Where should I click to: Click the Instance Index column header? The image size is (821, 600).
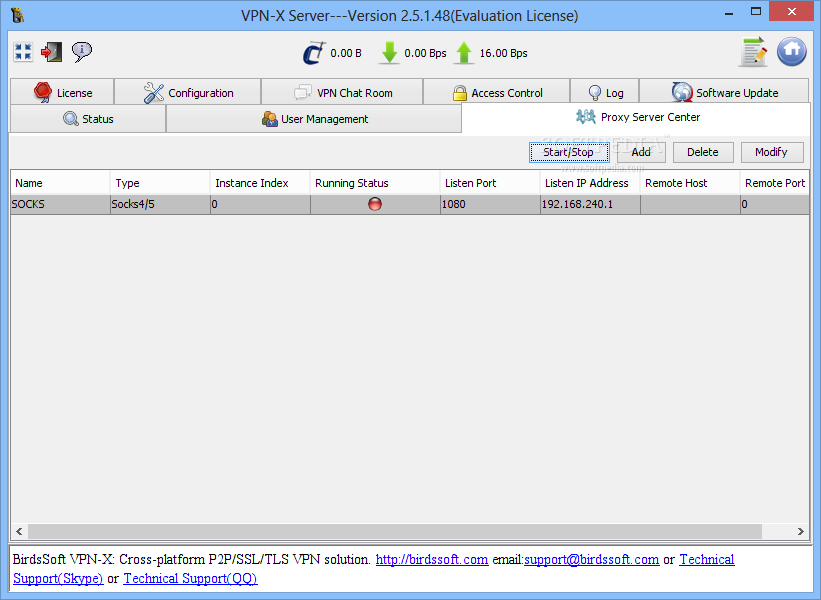pyautogui.click(x=260, y=183)
